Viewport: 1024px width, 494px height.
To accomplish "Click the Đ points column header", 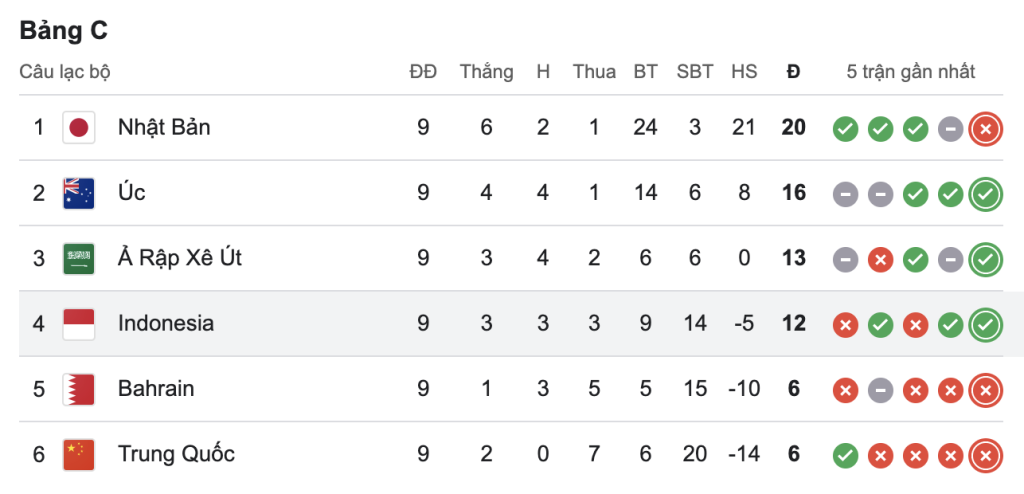I will click(794, 72).
